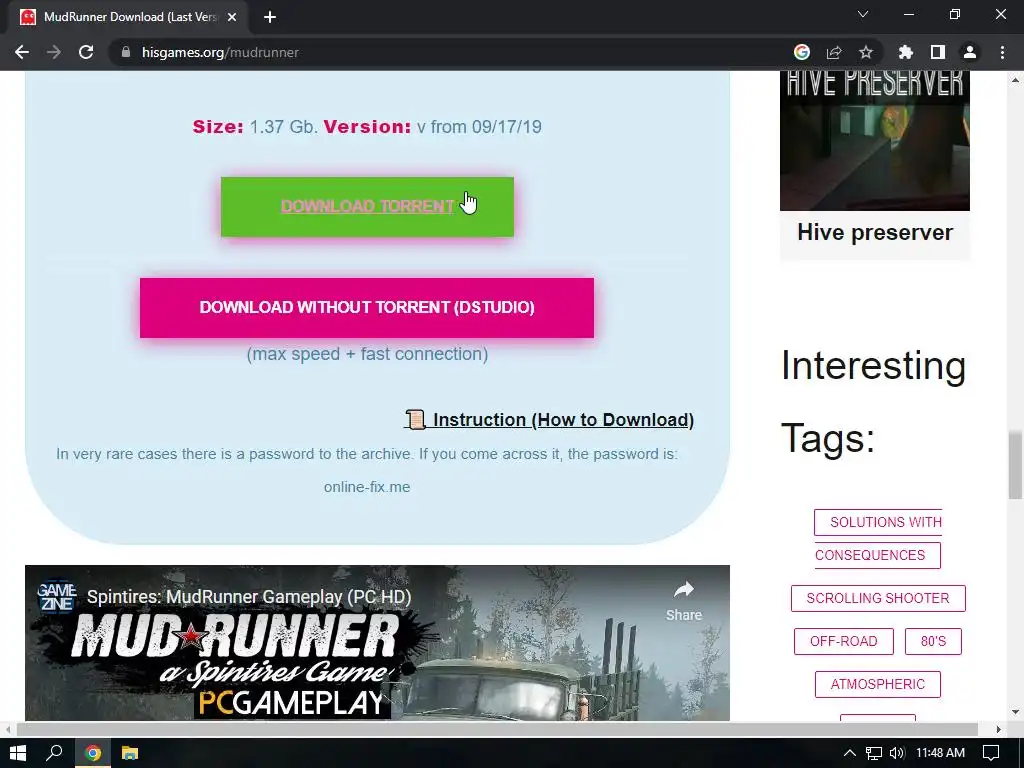1024x768 pixels.
Task: Toggle the browser side panel icon
Action: point(938,52)
